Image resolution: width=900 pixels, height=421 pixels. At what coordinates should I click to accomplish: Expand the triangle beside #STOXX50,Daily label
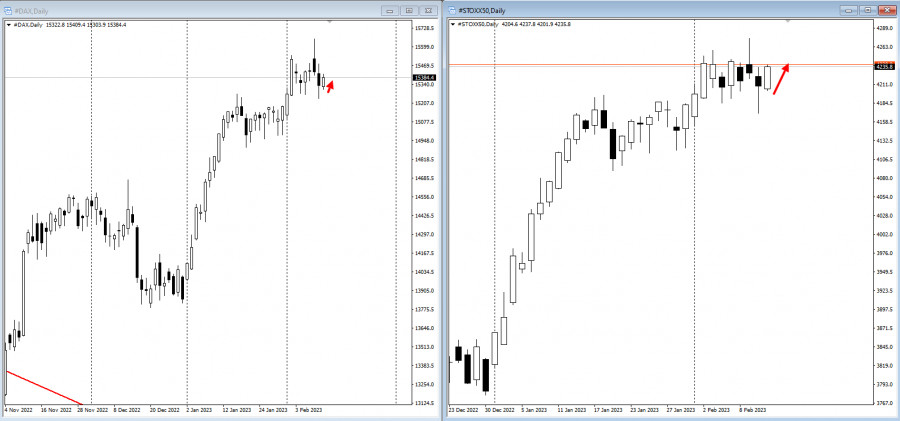[x=452, y=23]
